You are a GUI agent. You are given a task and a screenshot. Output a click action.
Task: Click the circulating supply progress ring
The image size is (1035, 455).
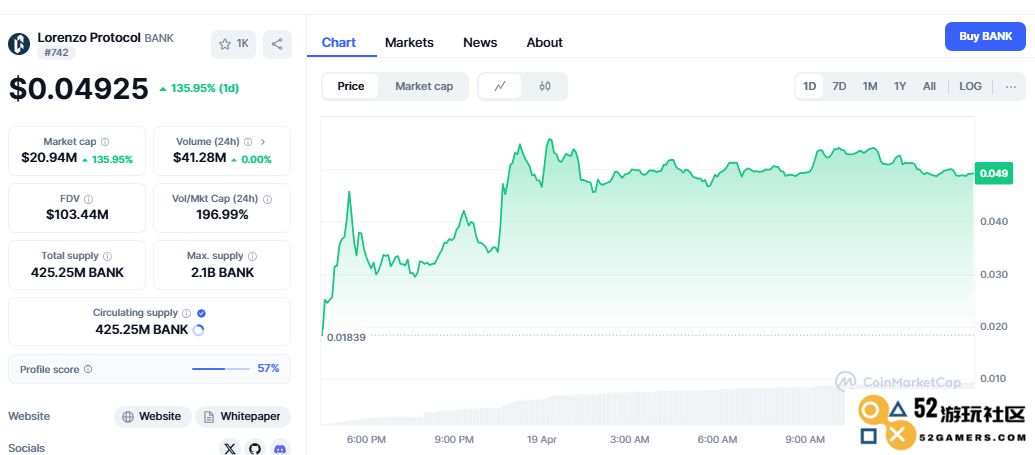pyautogui.click(x=198, y=330)
